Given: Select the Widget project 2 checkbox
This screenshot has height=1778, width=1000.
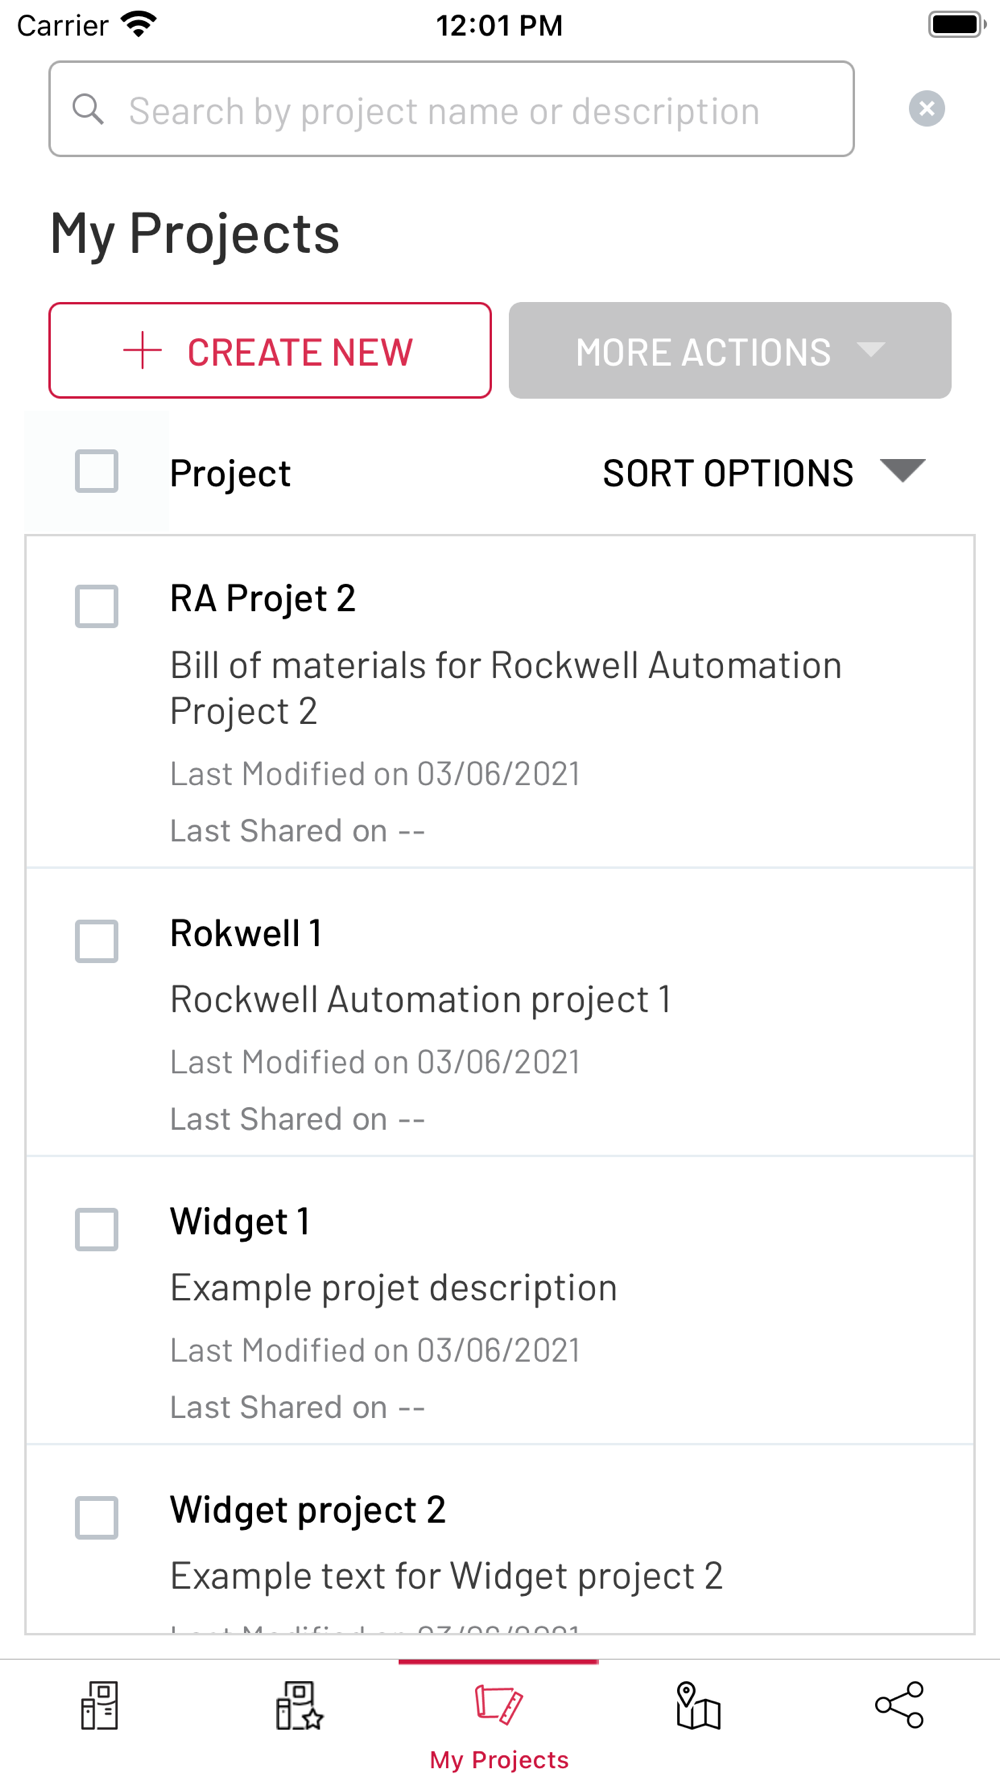Looking at the screenshot, I should [97, 1517].
